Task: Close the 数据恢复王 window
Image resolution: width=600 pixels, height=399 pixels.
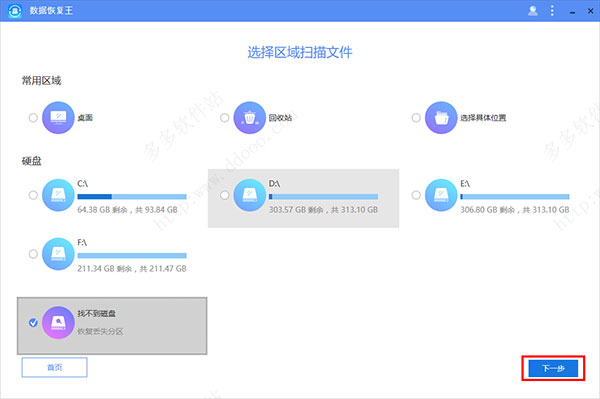Action: [590, 11]
